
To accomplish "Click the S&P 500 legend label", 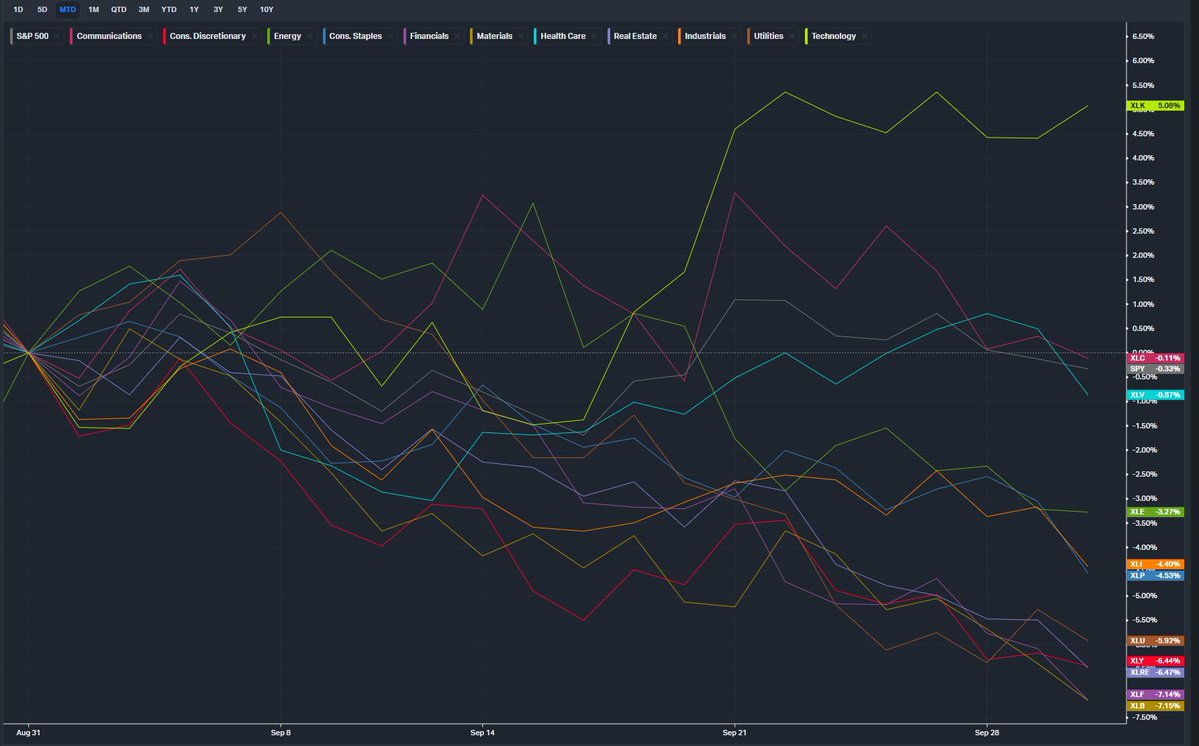I will 32,36.
